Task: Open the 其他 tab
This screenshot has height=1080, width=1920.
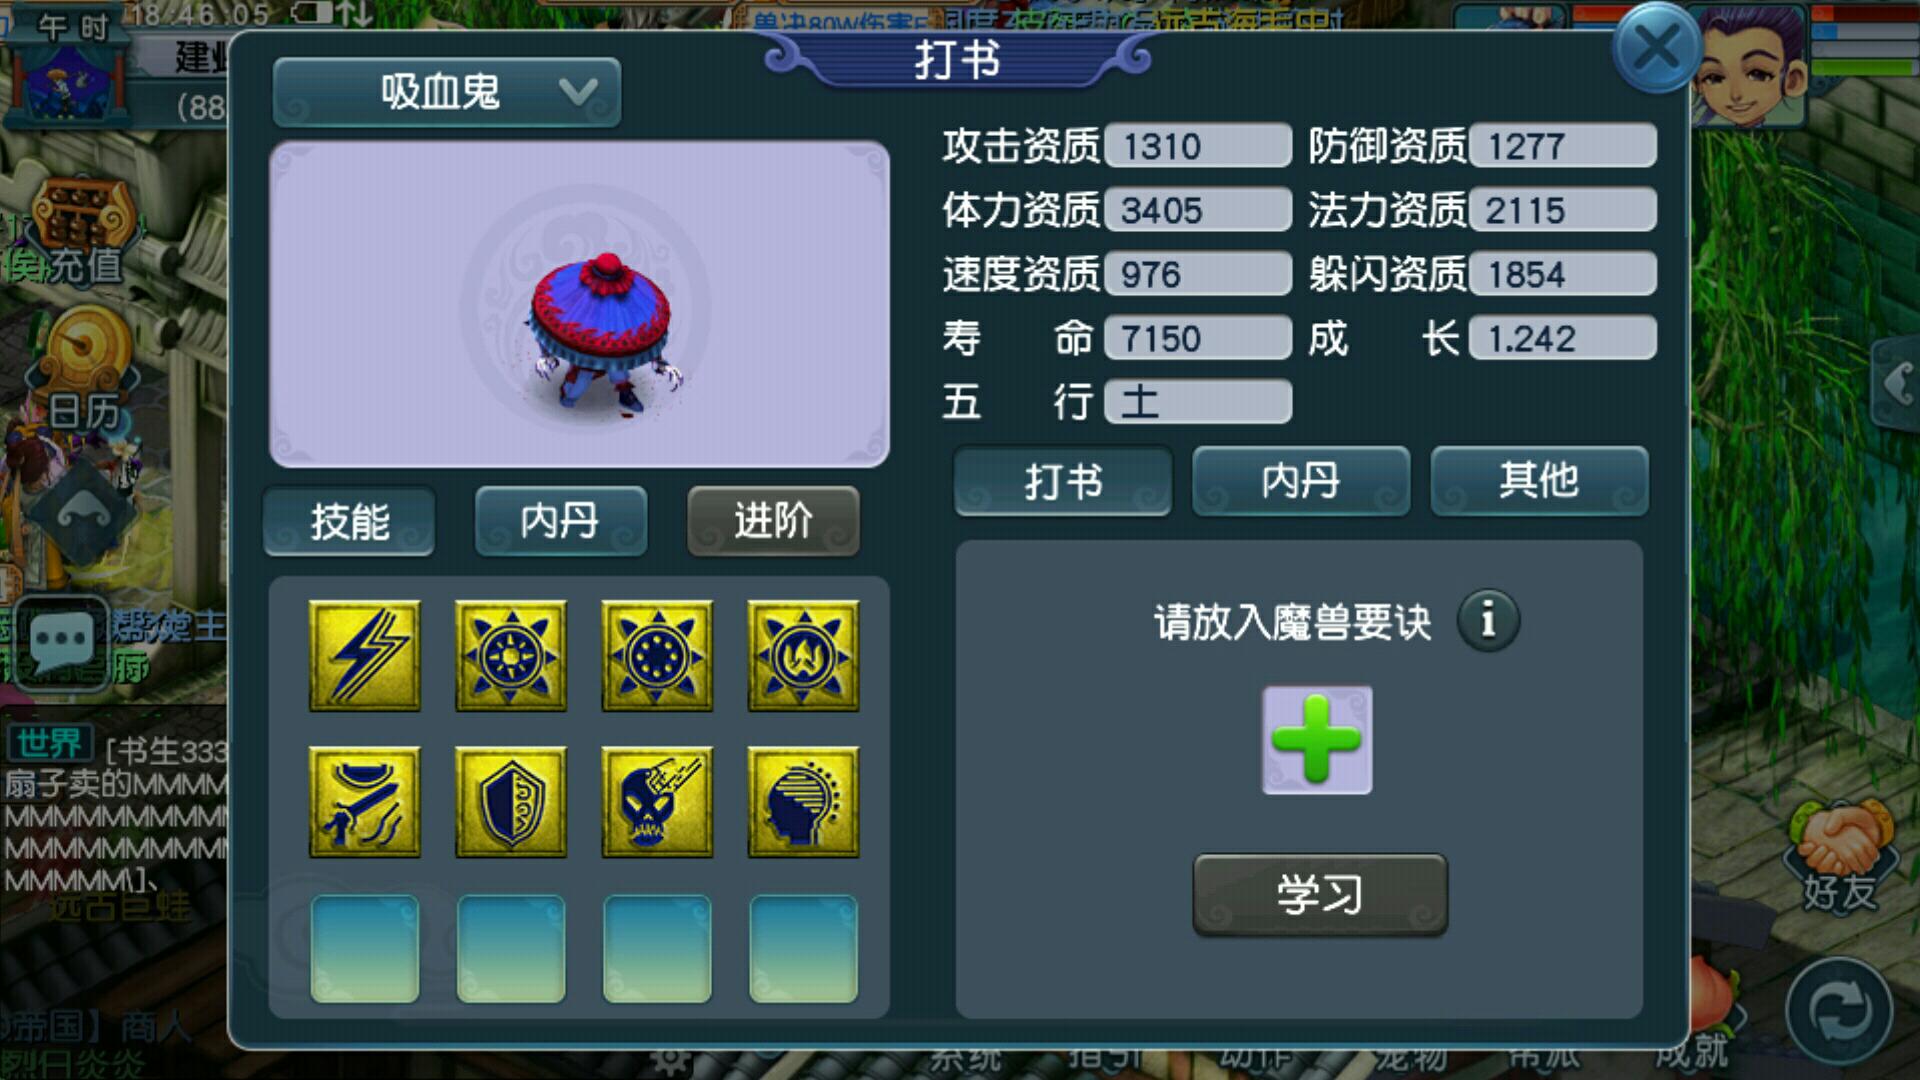Action: tap(1539, 481)
